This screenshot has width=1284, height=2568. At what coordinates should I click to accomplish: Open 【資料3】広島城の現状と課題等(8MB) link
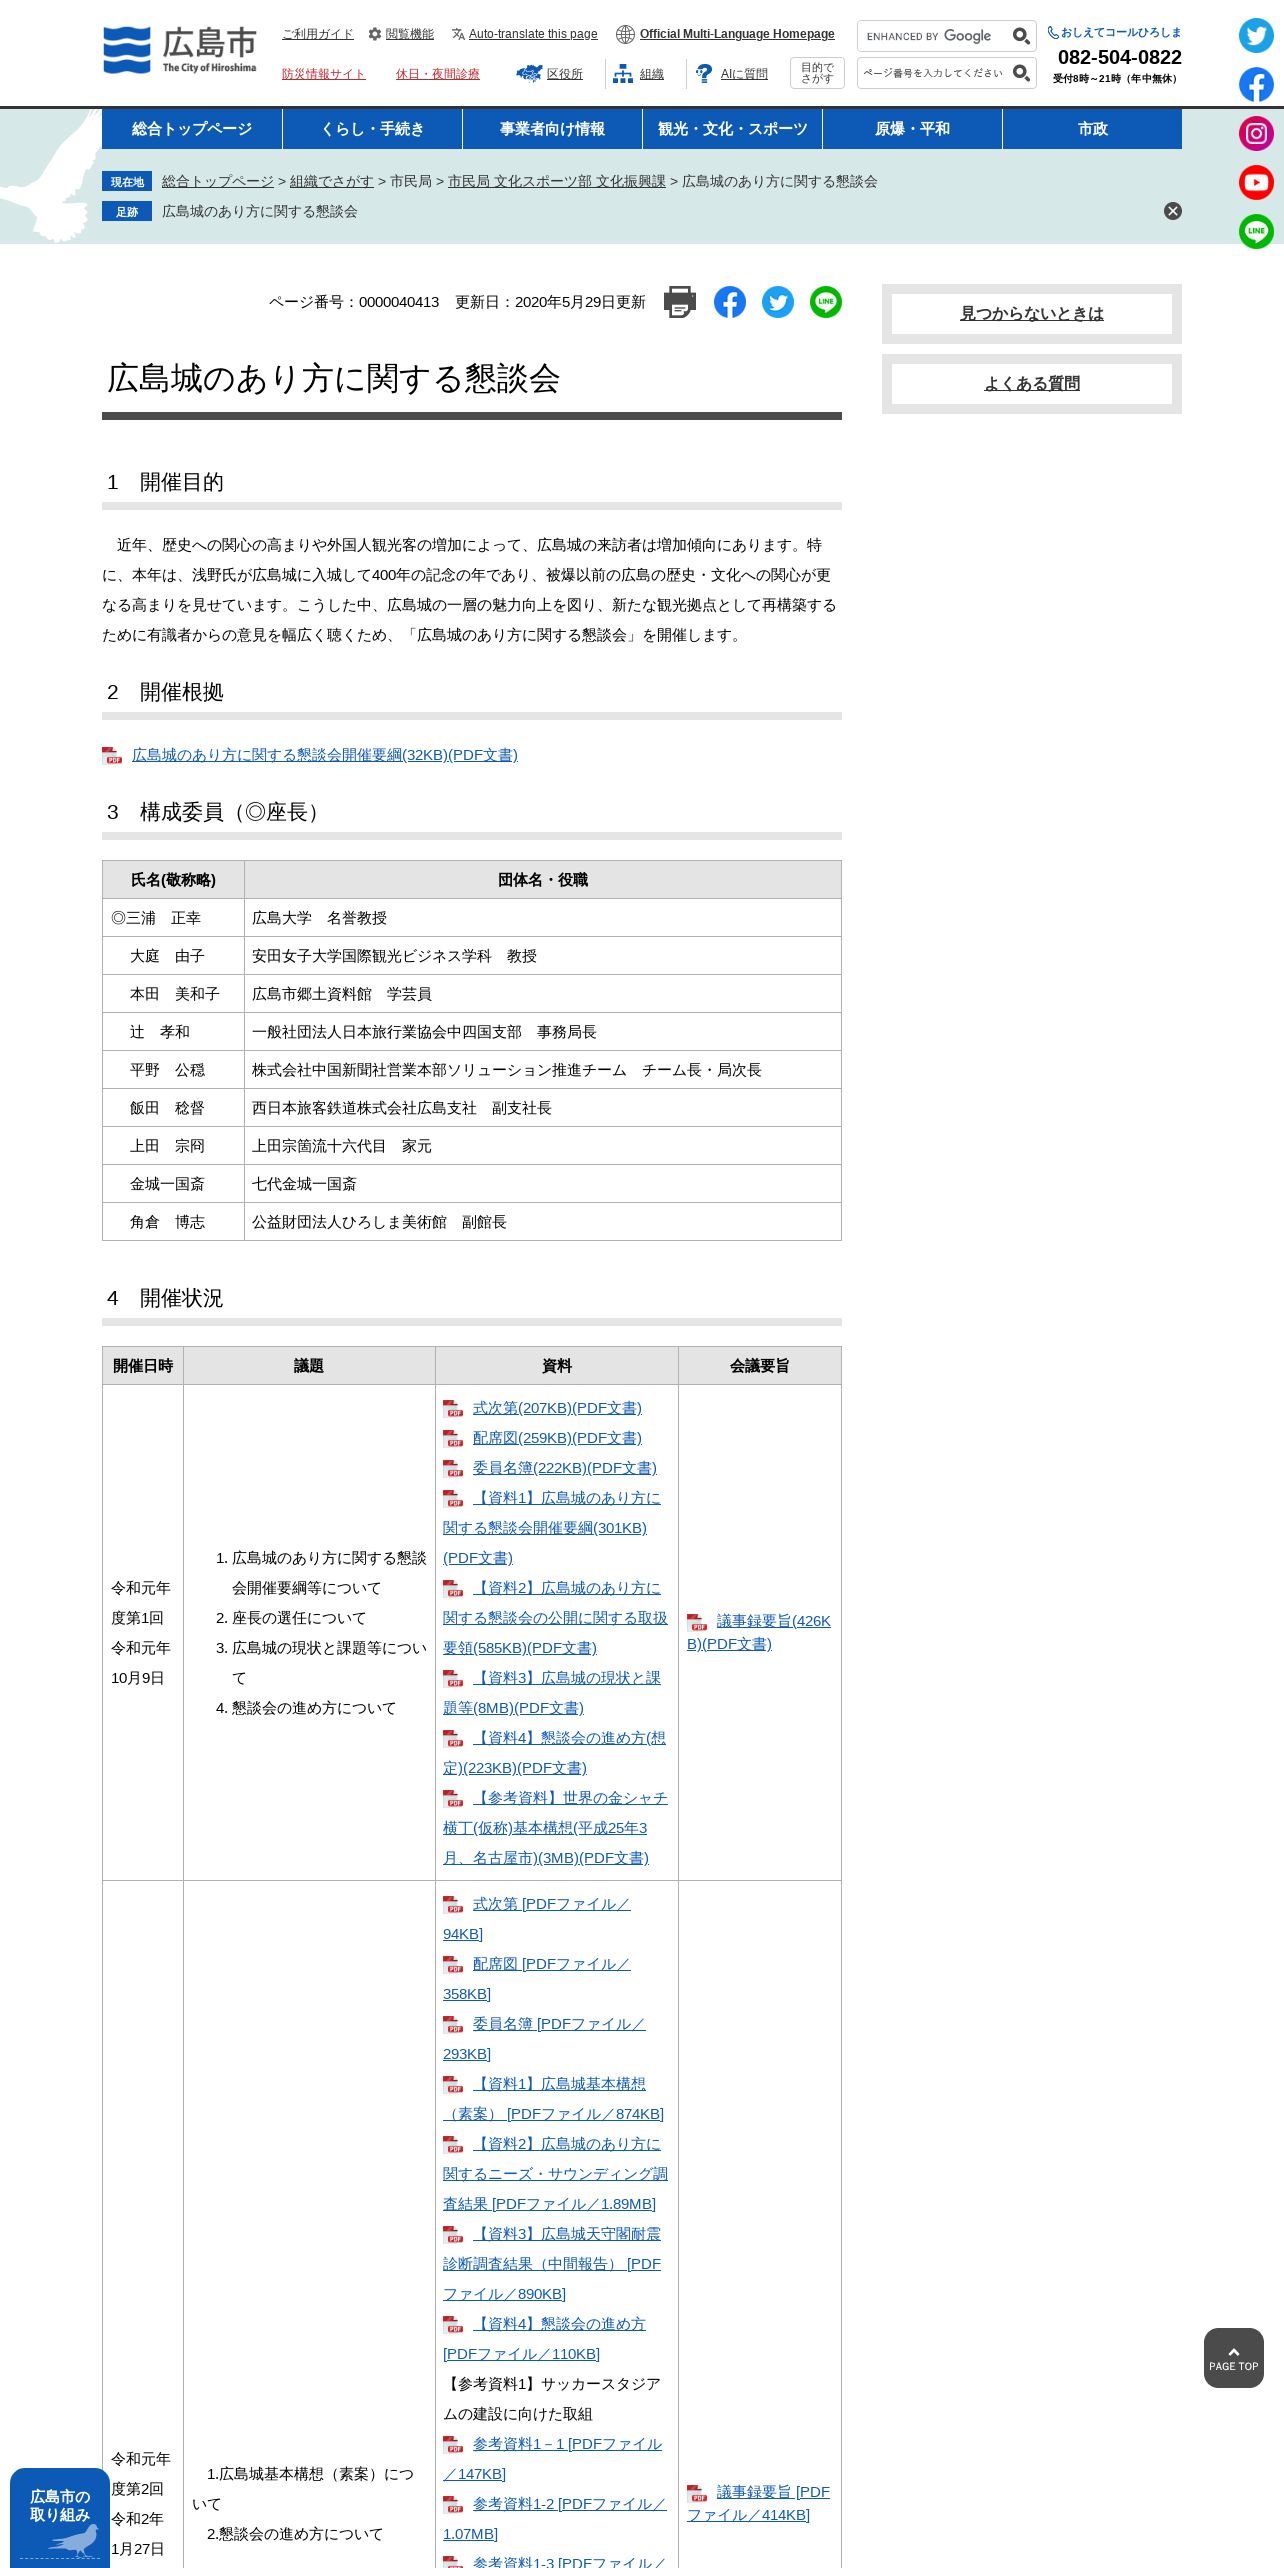pyautogui.click(x=553, y=1693)
